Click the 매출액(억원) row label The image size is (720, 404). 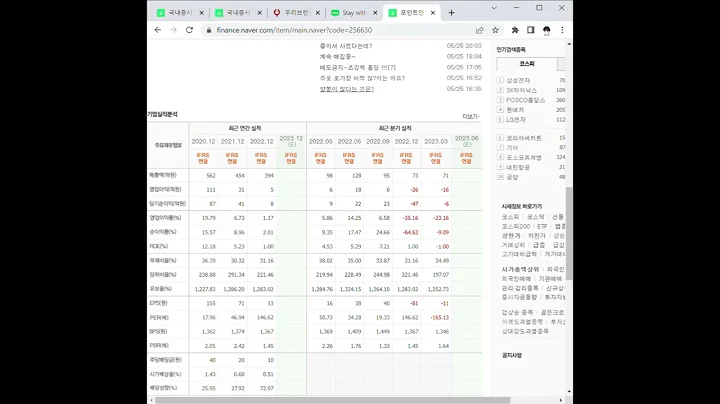click(x=163, y=175)
